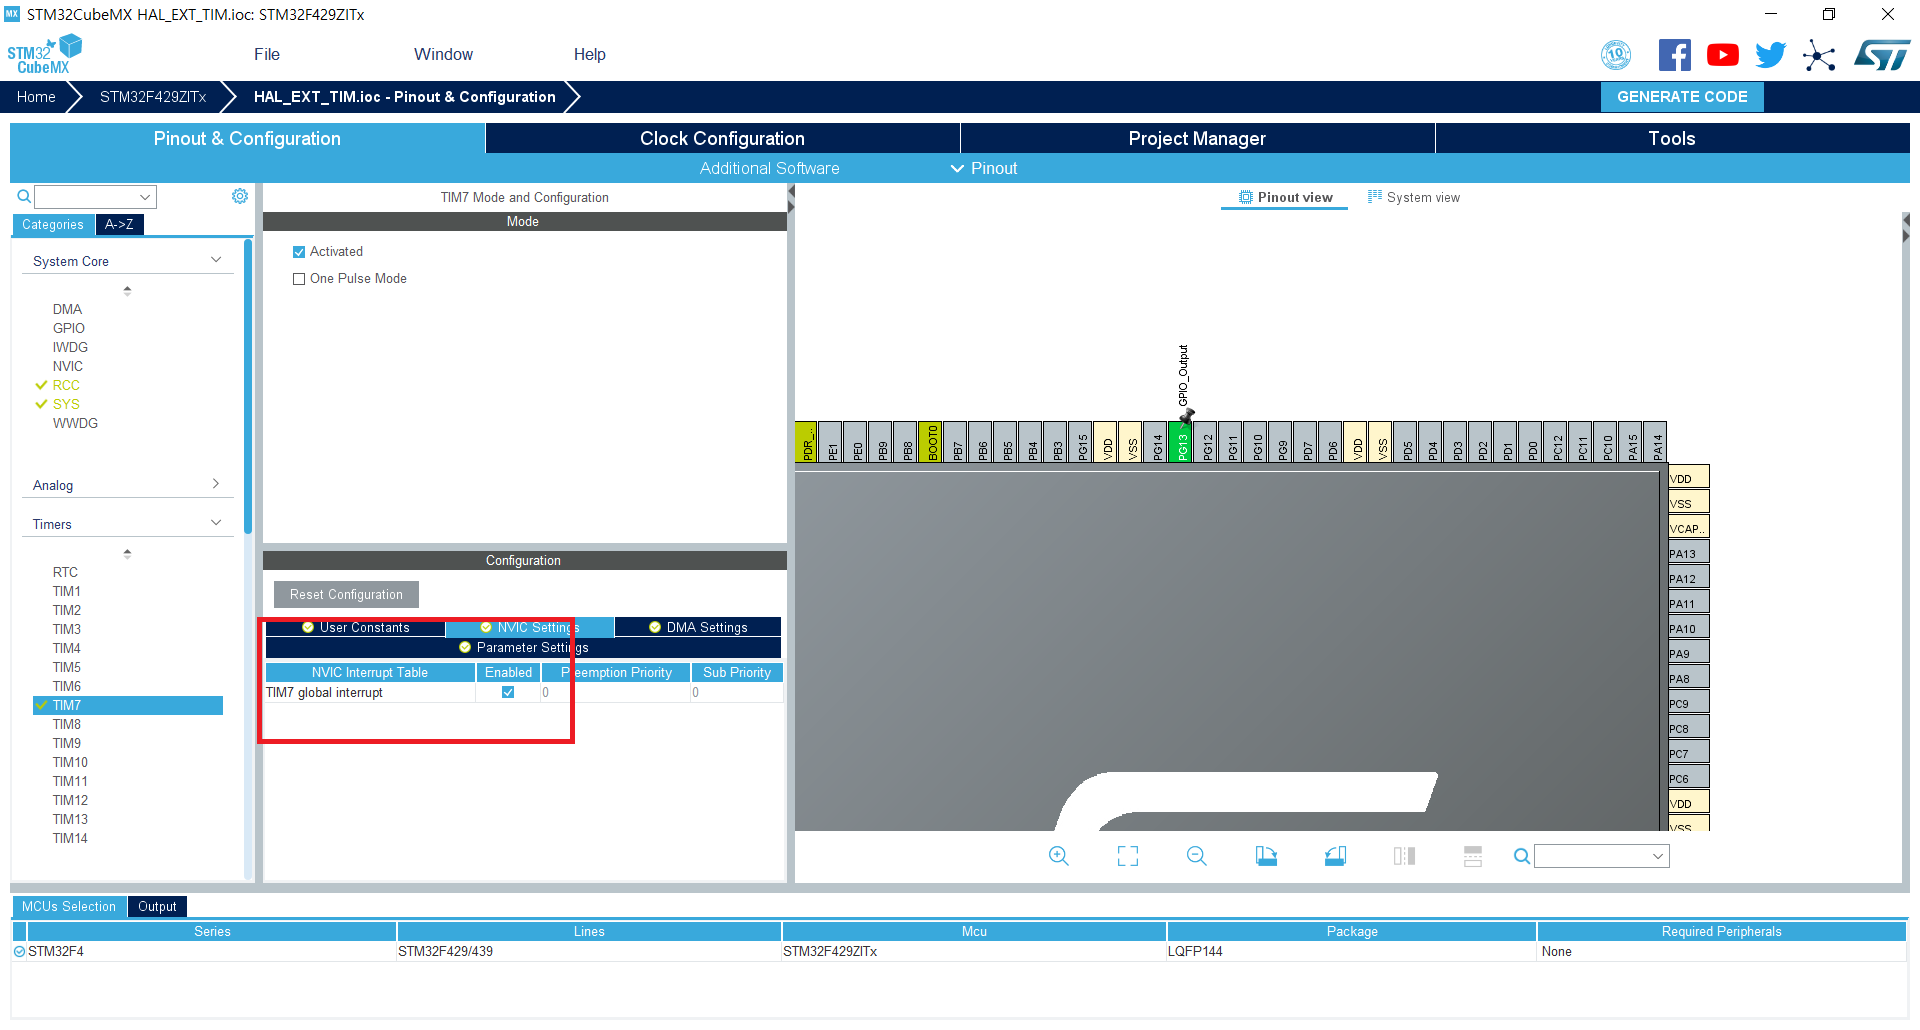The image size is (1920, 1030).
Task: Open the YouTube icon link
Action: 1722,55
